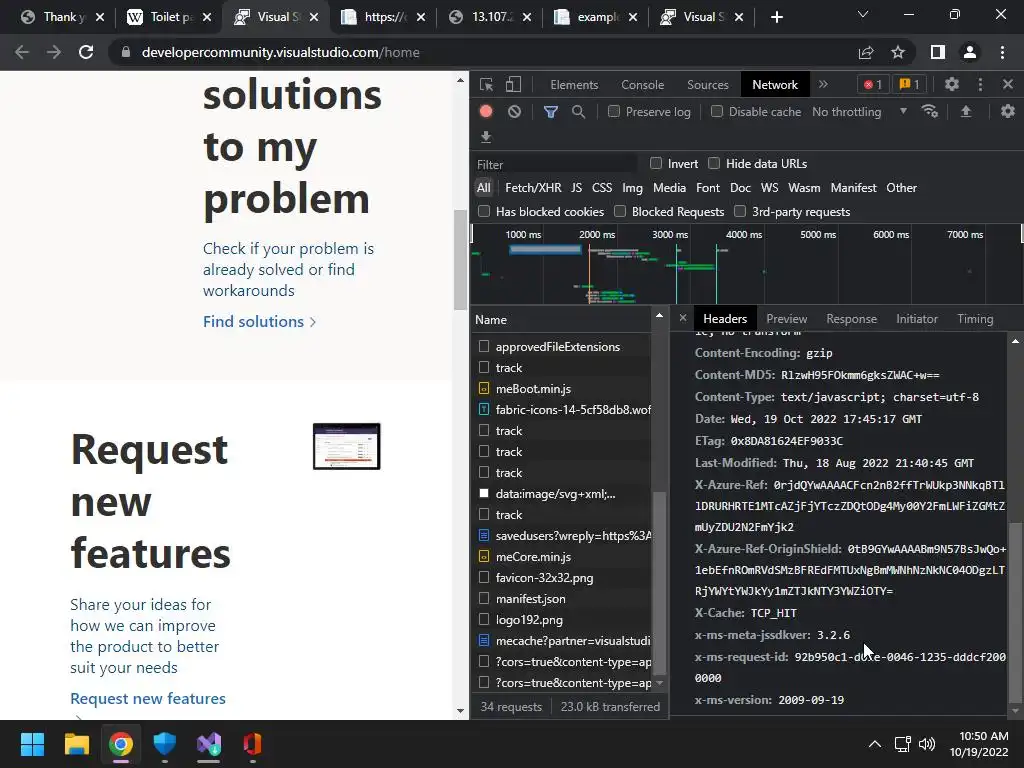The width and height of the screenshot is (1024, 768).
Task: Switch to Elements panel tab
Action: coord(574,84)
